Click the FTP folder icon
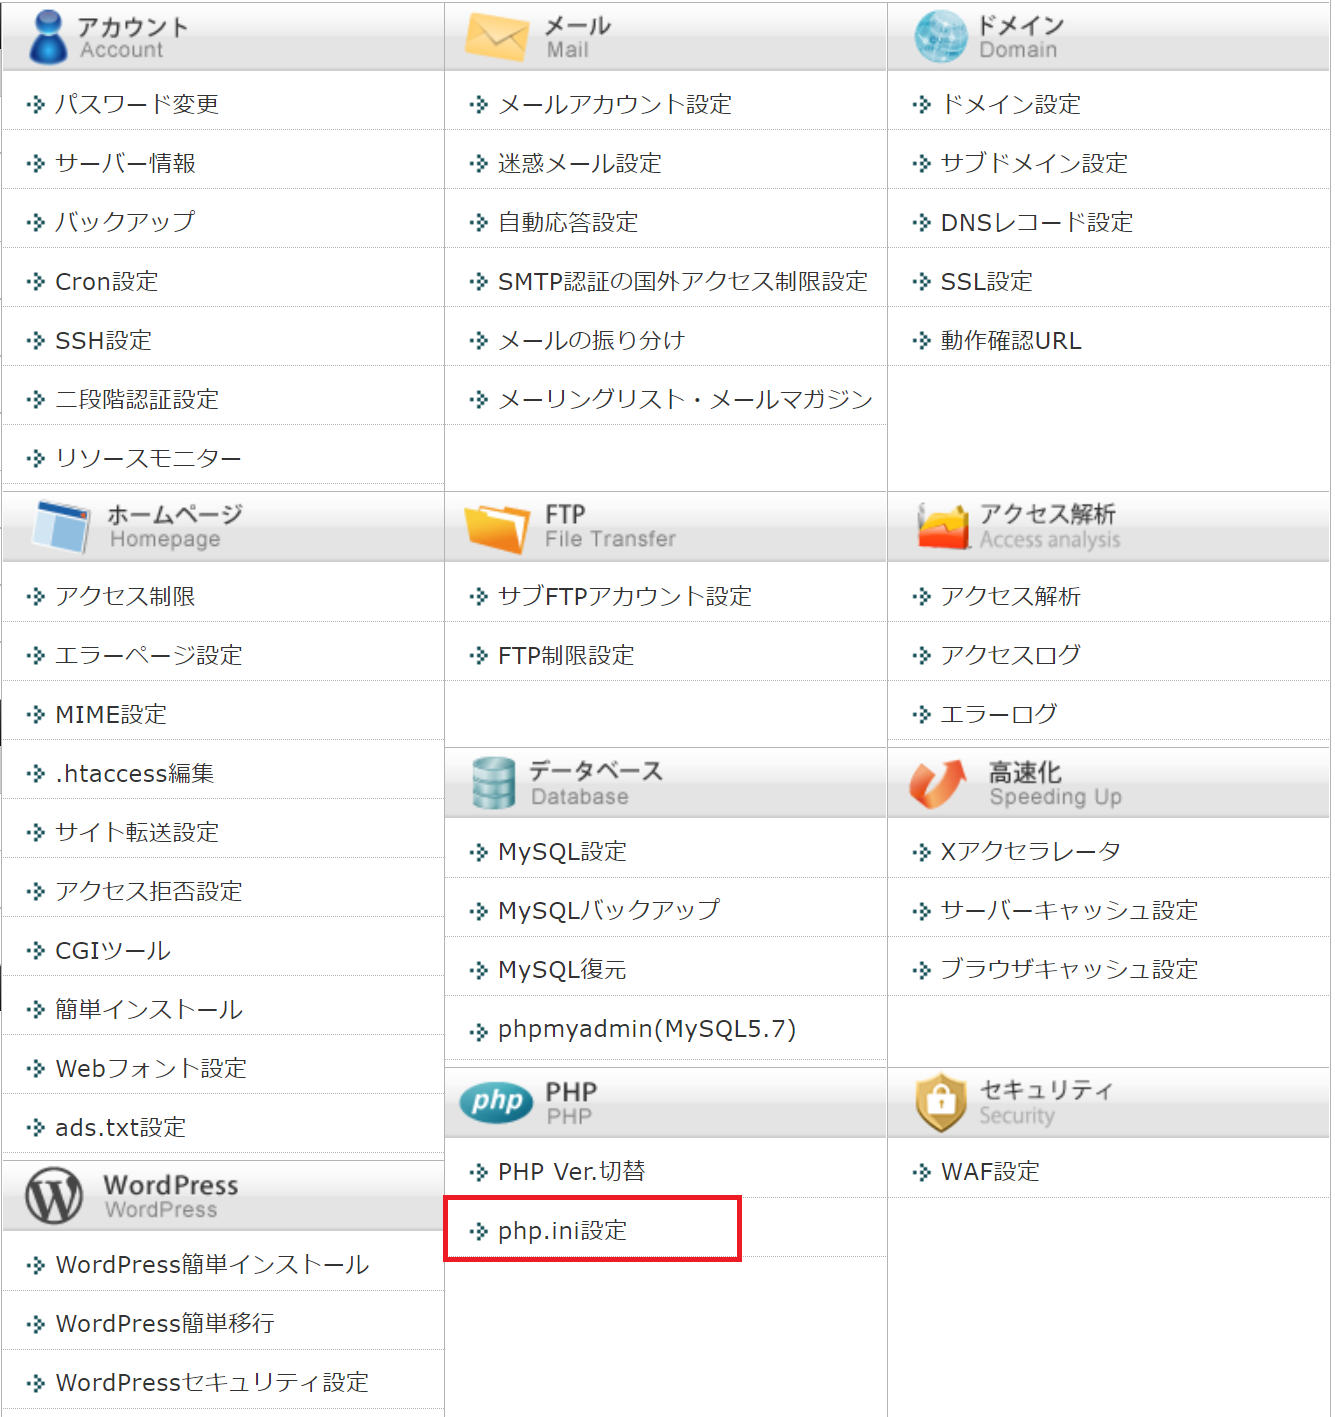1335x1417 pixels. (497, 528)
